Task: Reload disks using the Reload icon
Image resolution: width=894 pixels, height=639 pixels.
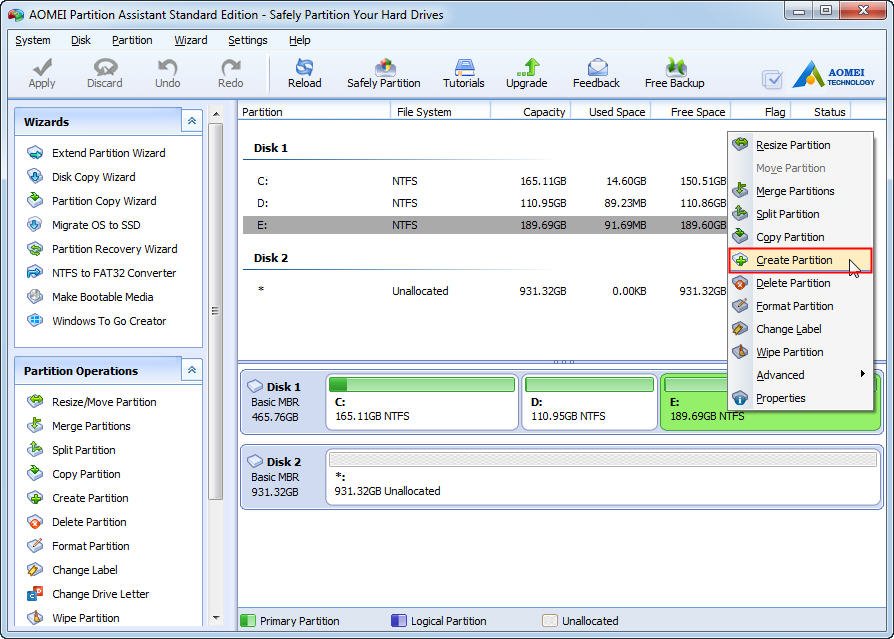Action: (x=304, y=74)
